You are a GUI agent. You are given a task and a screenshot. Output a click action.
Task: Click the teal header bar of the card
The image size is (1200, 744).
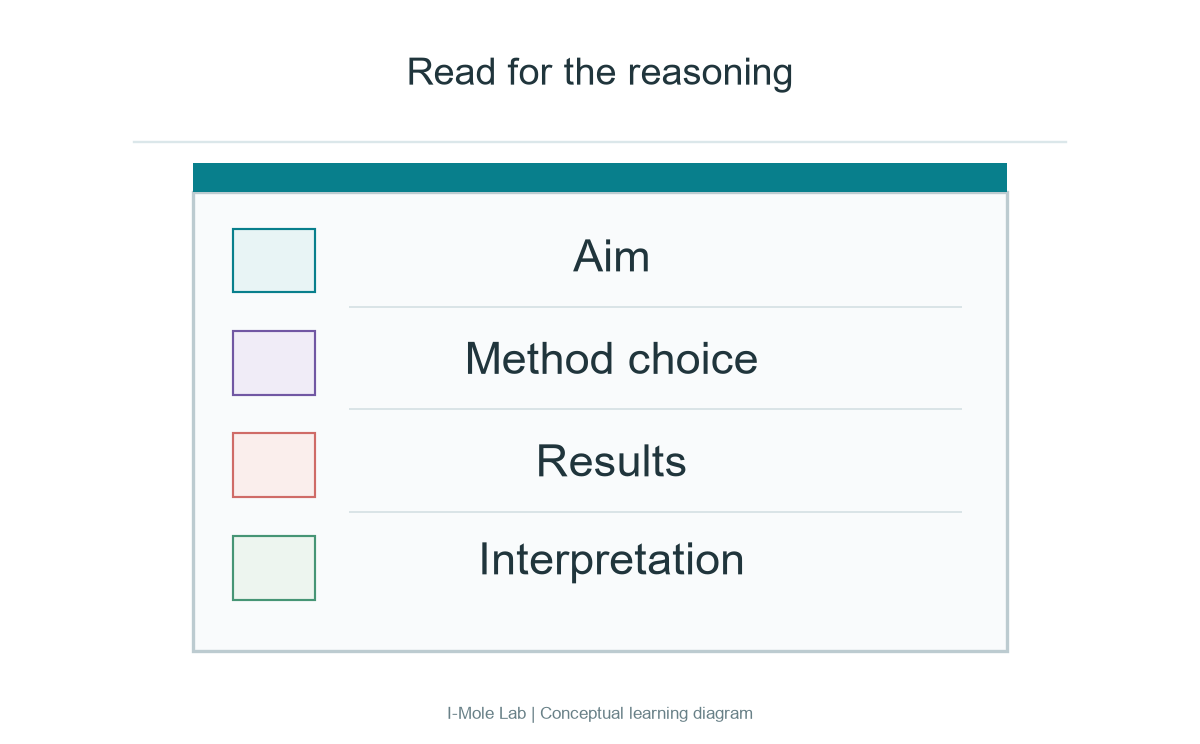point(600,177)
